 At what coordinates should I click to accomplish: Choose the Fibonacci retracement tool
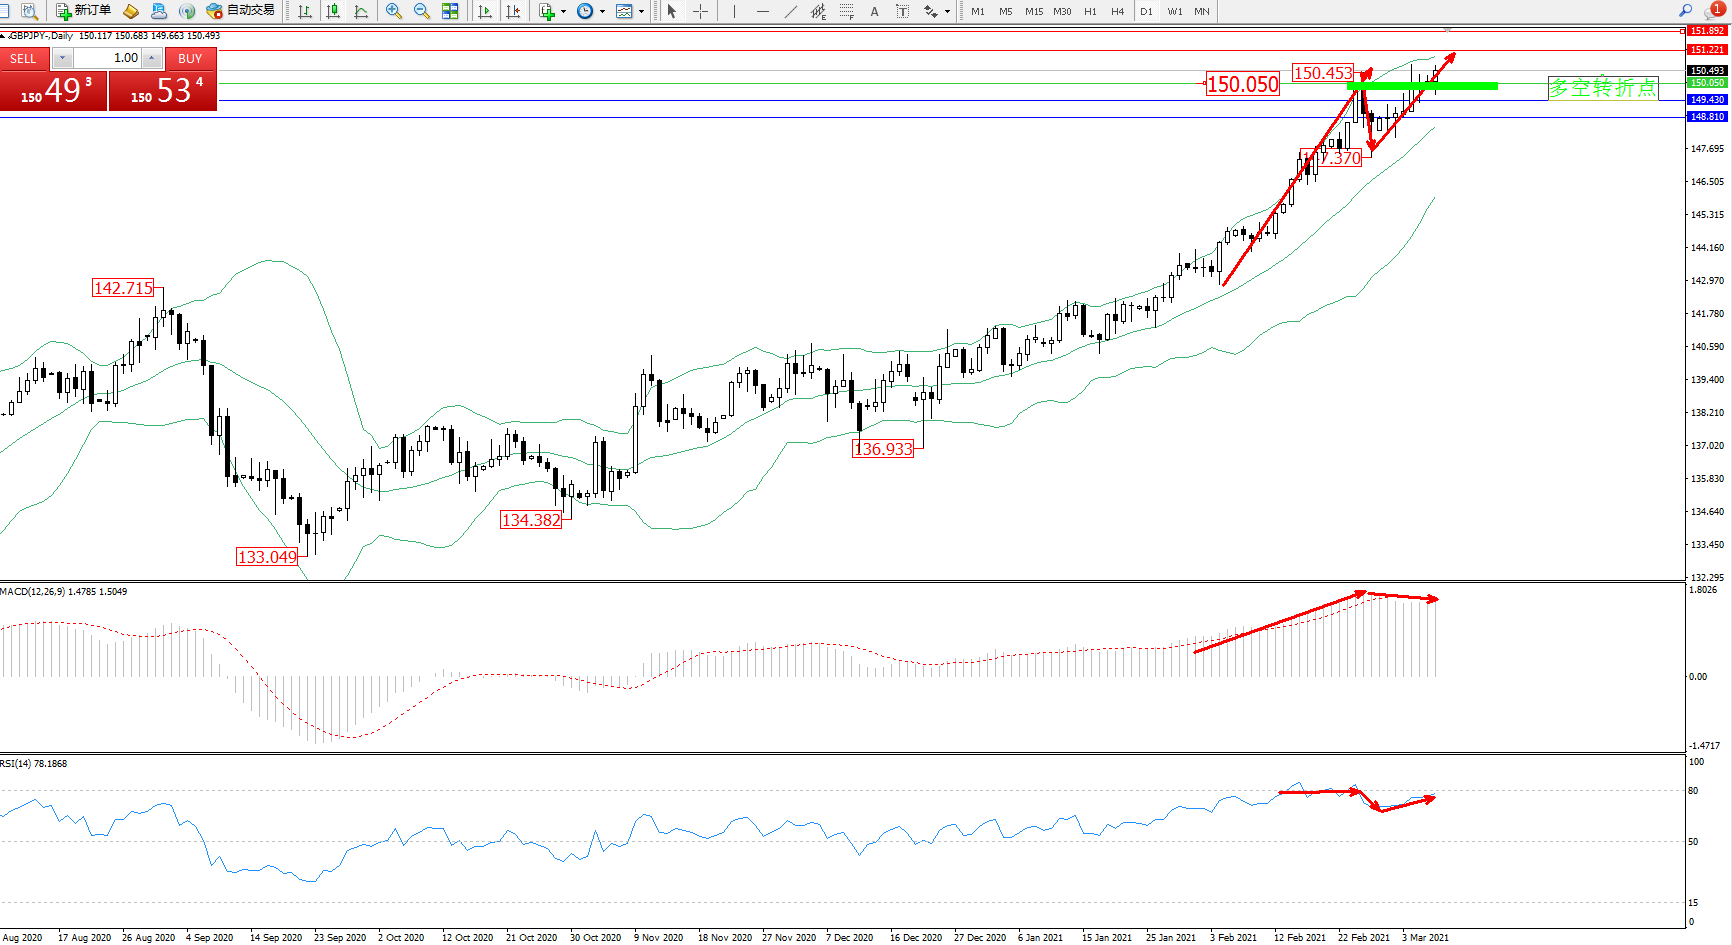click(x=846, y=11)
